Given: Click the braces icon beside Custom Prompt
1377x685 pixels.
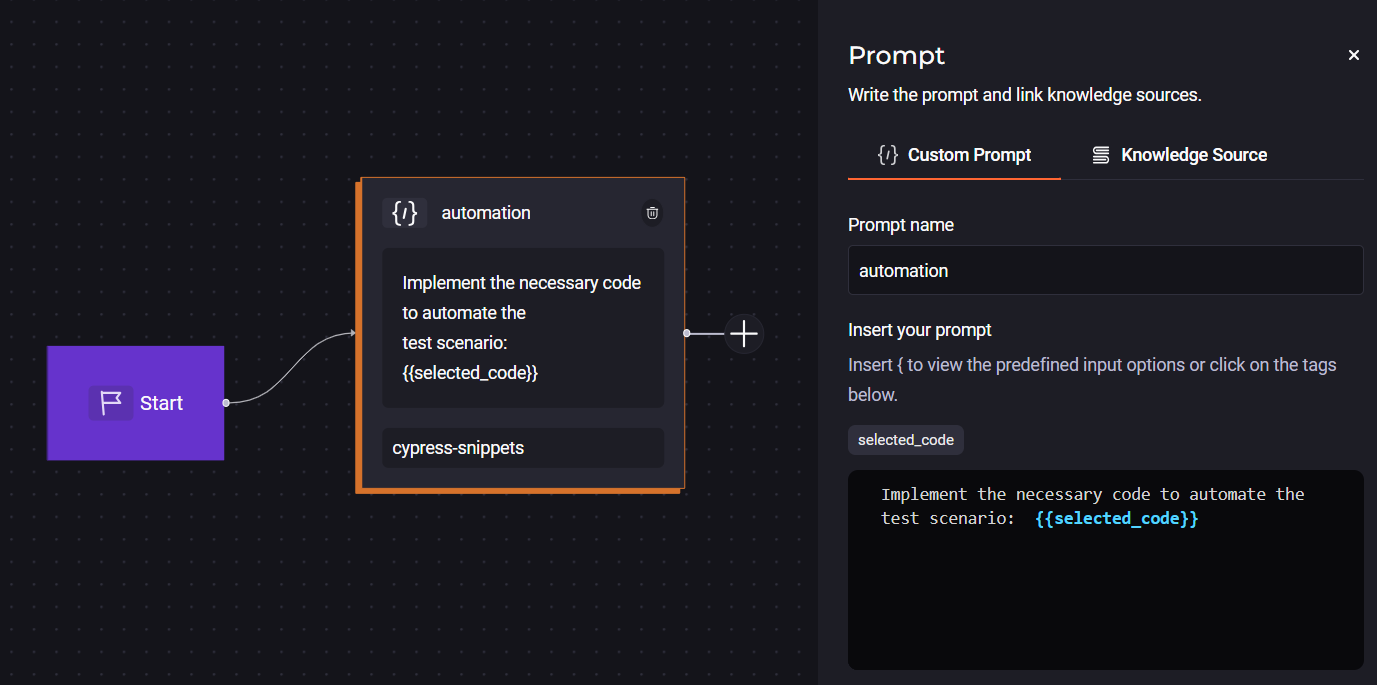Looking at the screenshot, I should 887,155.
